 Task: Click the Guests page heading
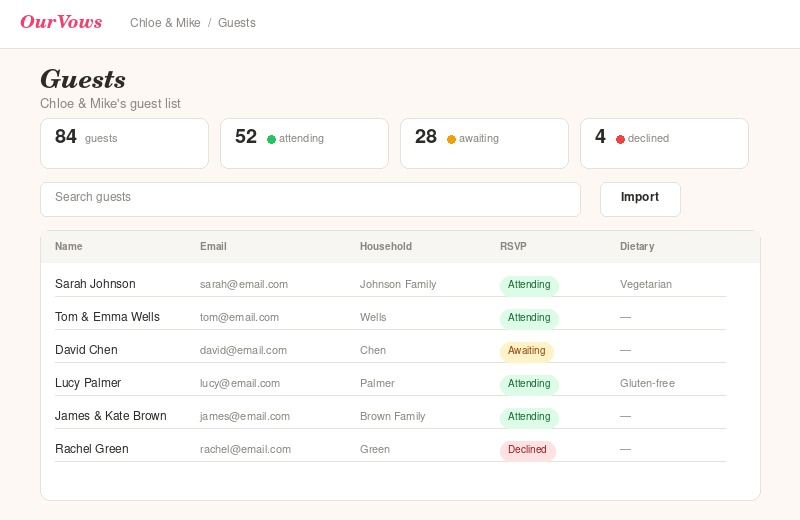point(83,80)
